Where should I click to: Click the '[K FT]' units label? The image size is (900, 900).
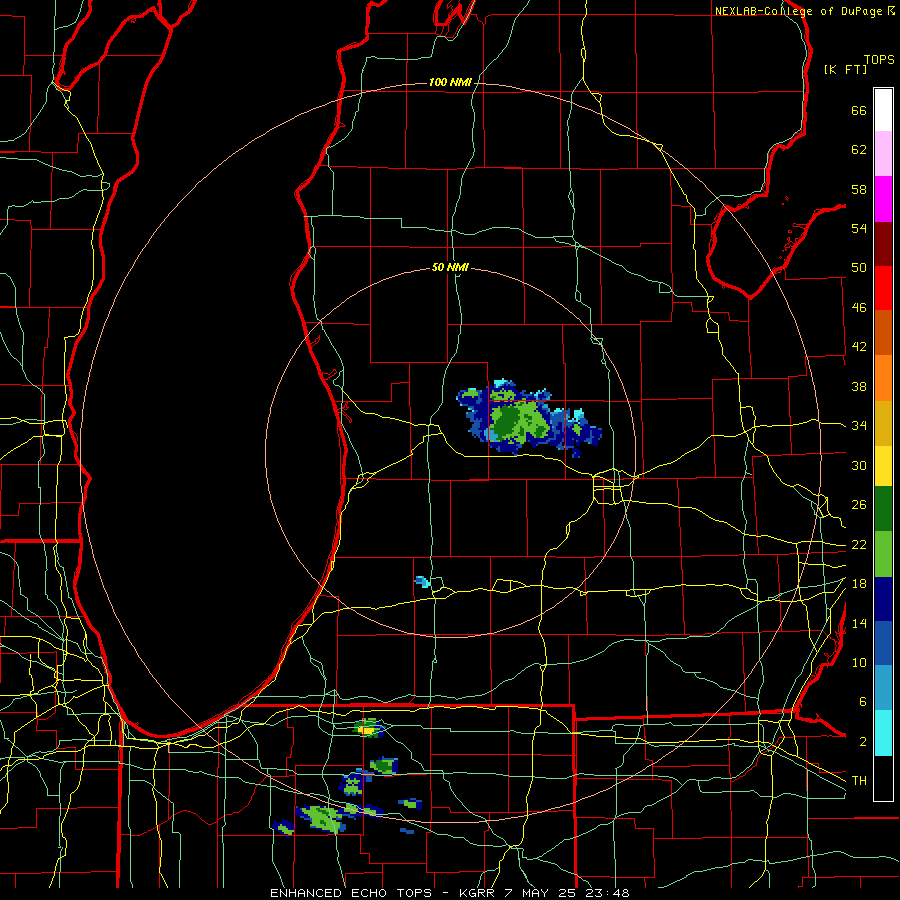[x=845, y=70]
